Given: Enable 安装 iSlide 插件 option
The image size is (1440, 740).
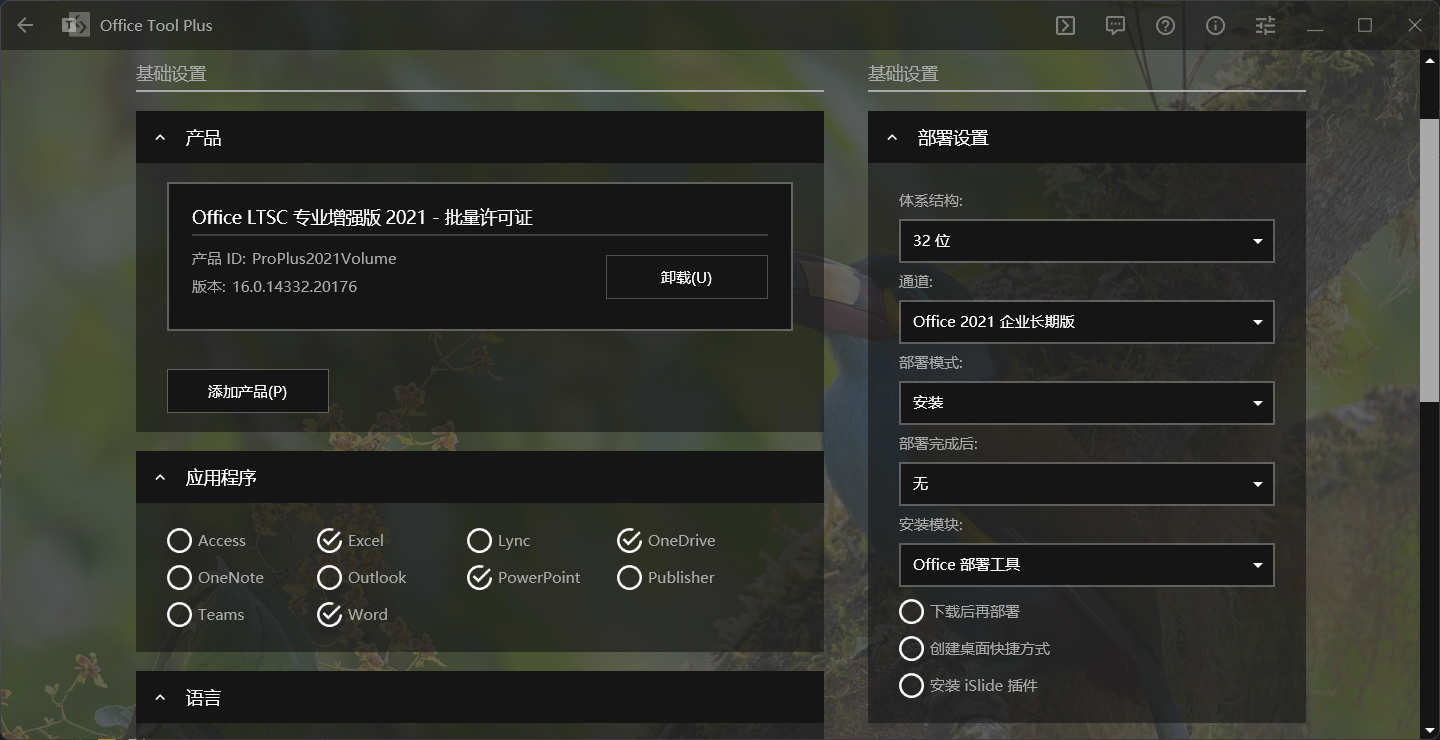Looking at the screenshot, I should tap(968, 685).
